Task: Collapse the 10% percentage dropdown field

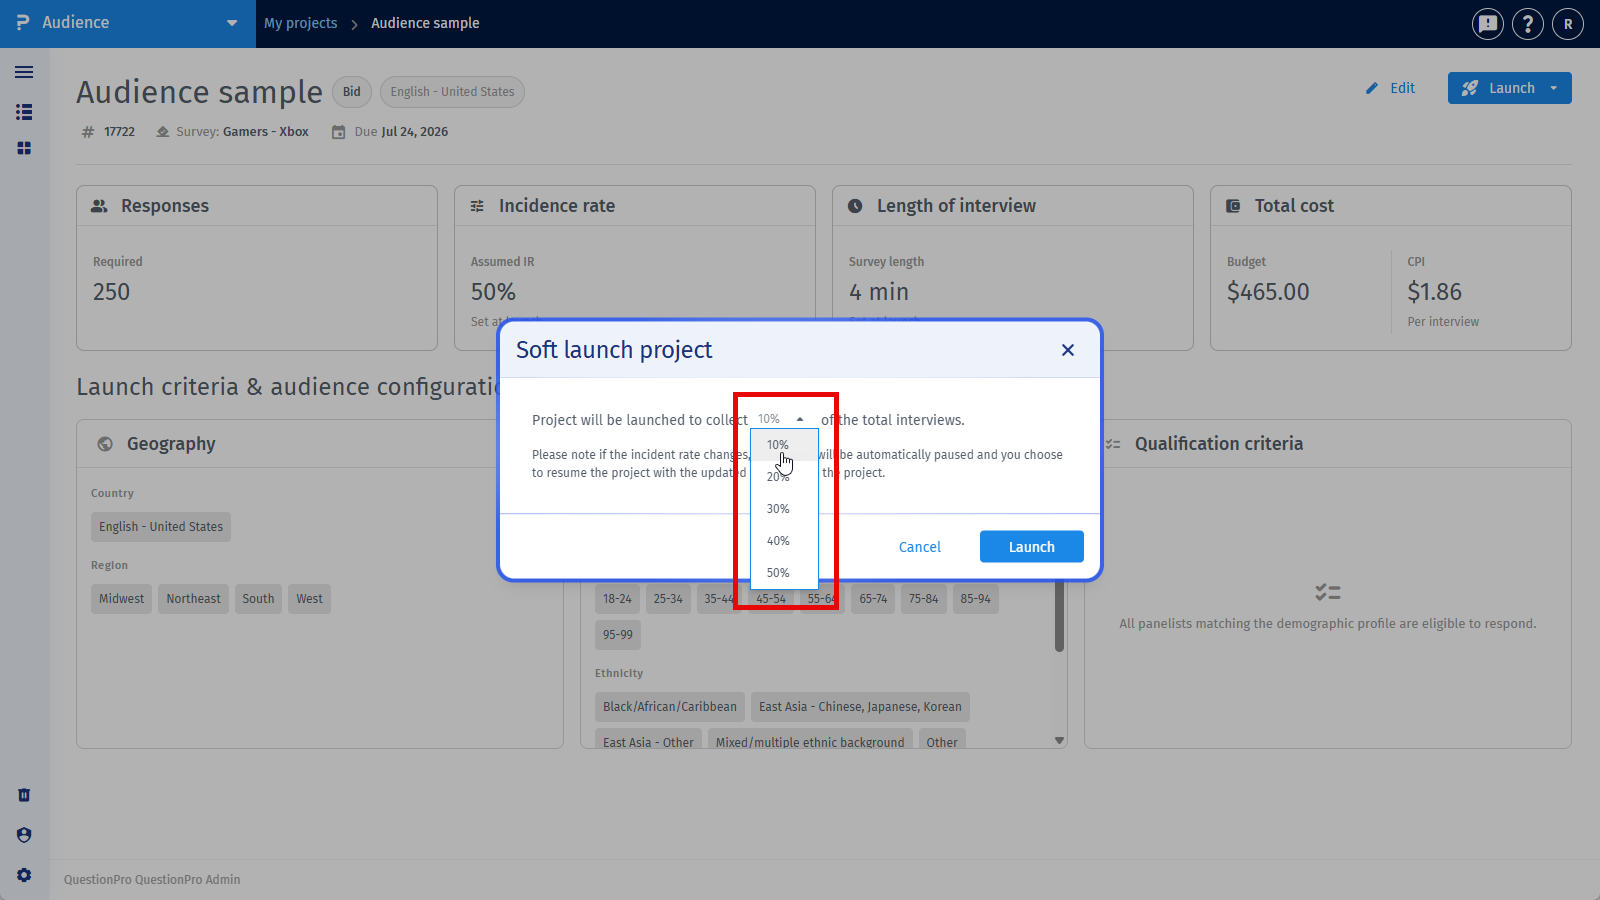Action: [x=781, y=419]
